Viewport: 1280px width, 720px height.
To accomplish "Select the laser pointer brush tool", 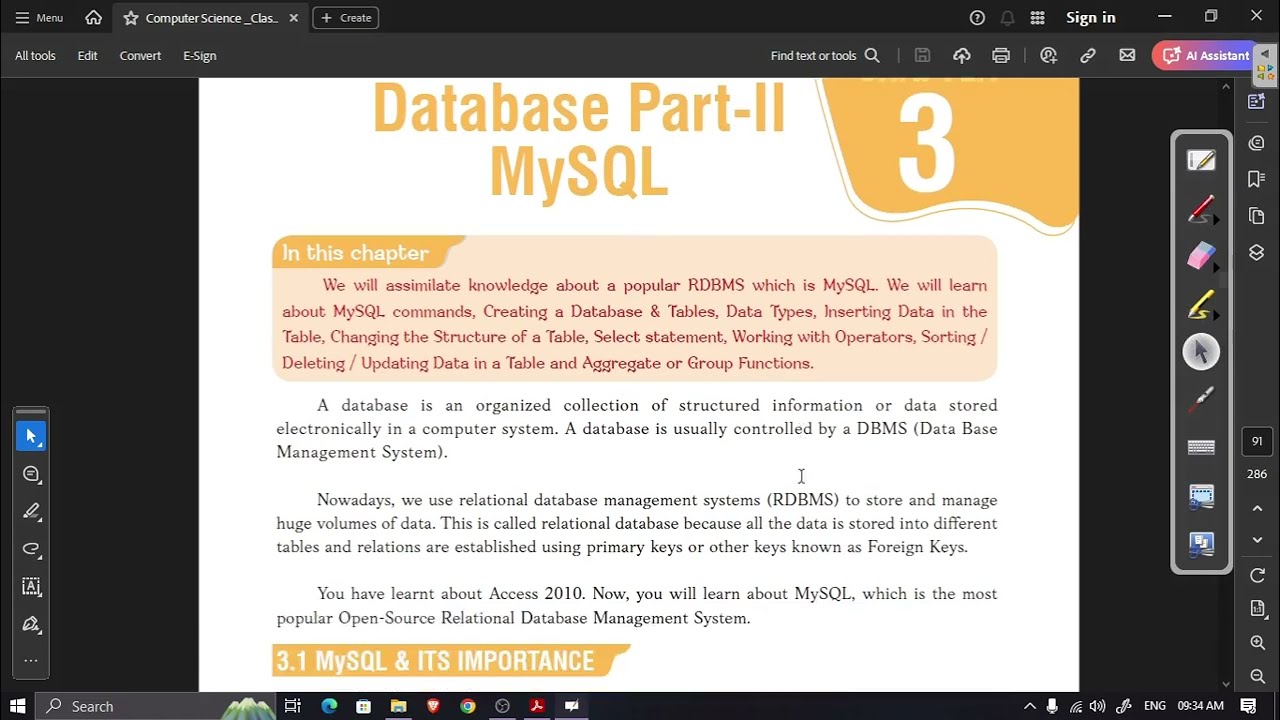I will [x=1201, y=398].
